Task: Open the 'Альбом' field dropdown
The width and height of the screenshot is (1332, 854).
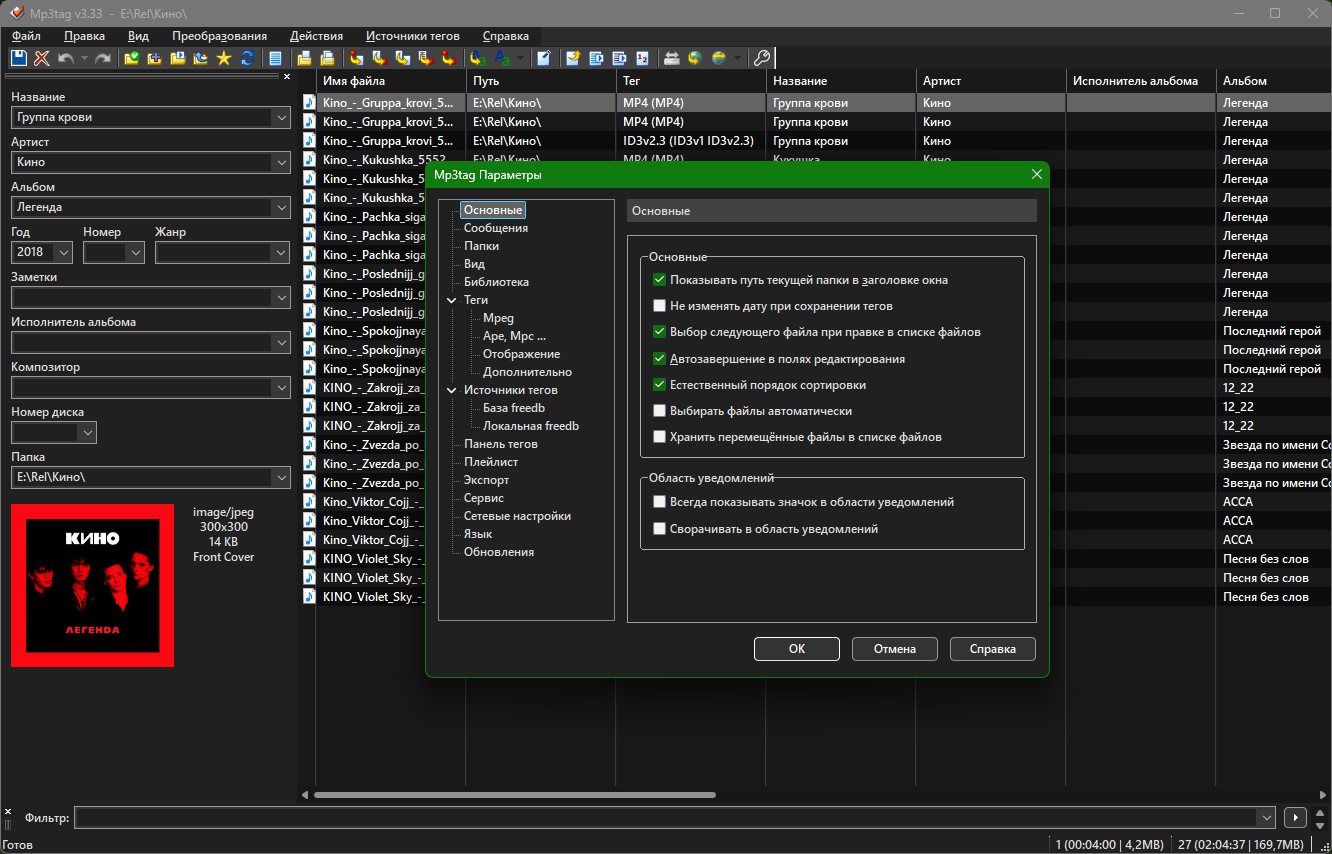Action: pyautogui.click(x=280, y=208)
